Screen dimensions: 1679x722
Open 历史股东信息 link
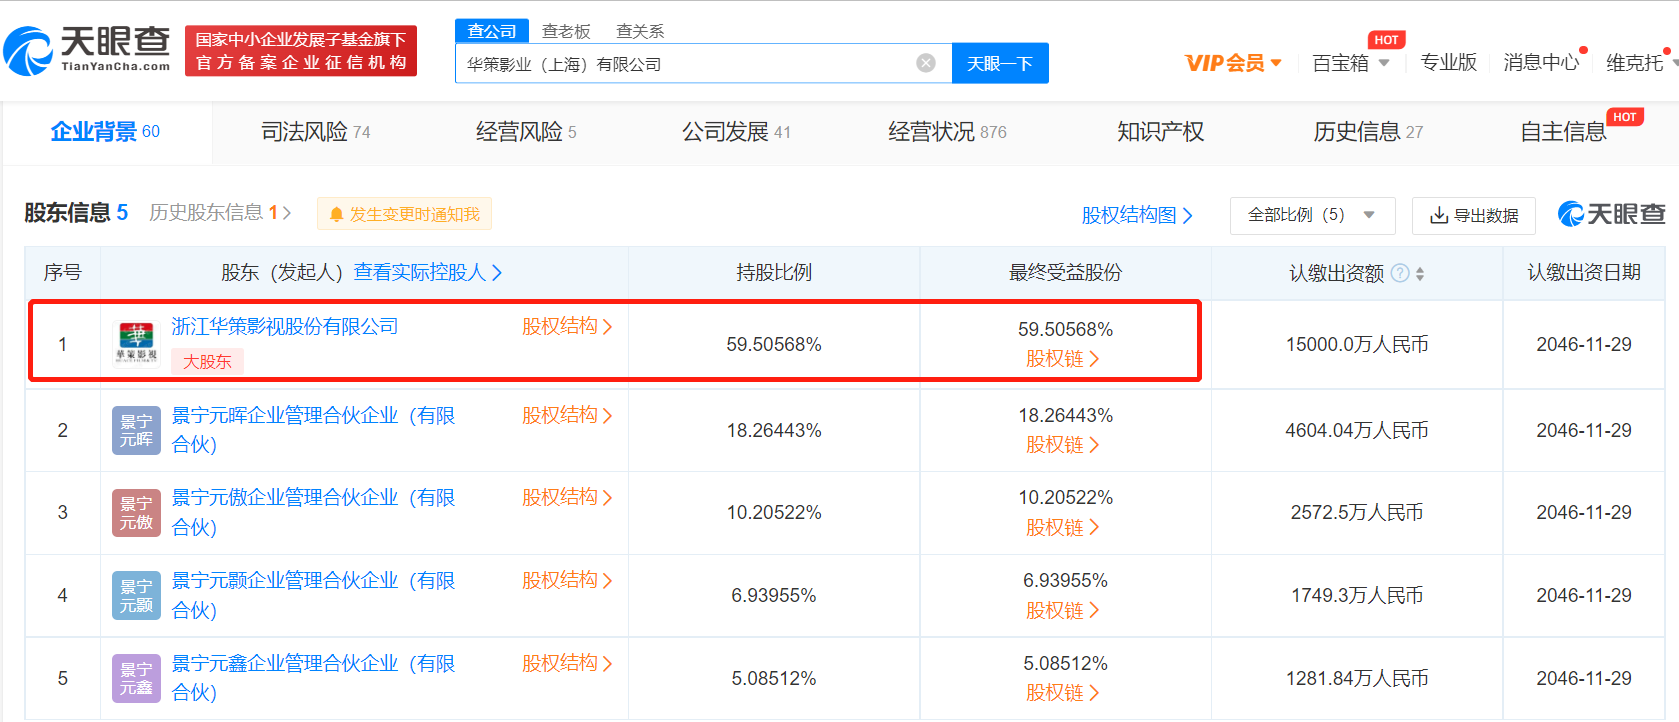(x=220, y=213)
